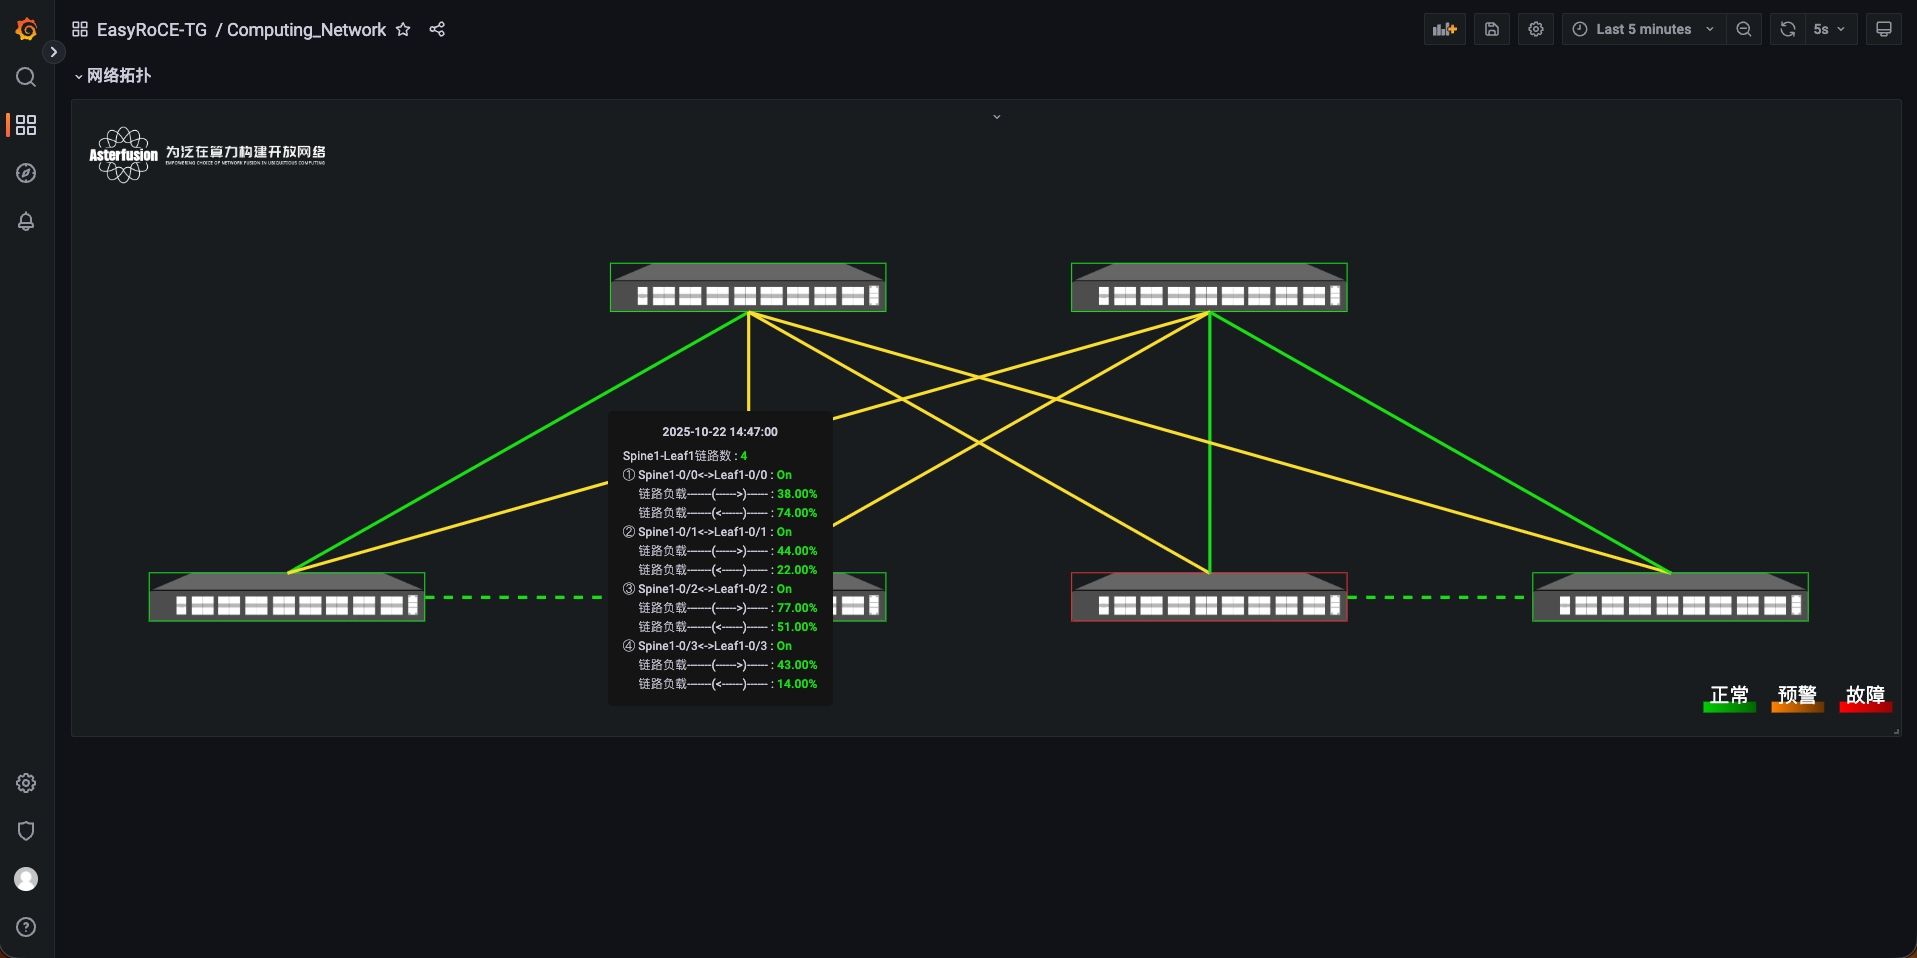Open dashboard settings gear in toolbar
The height and width of the screenshot is (958, 1917).
1536,29
